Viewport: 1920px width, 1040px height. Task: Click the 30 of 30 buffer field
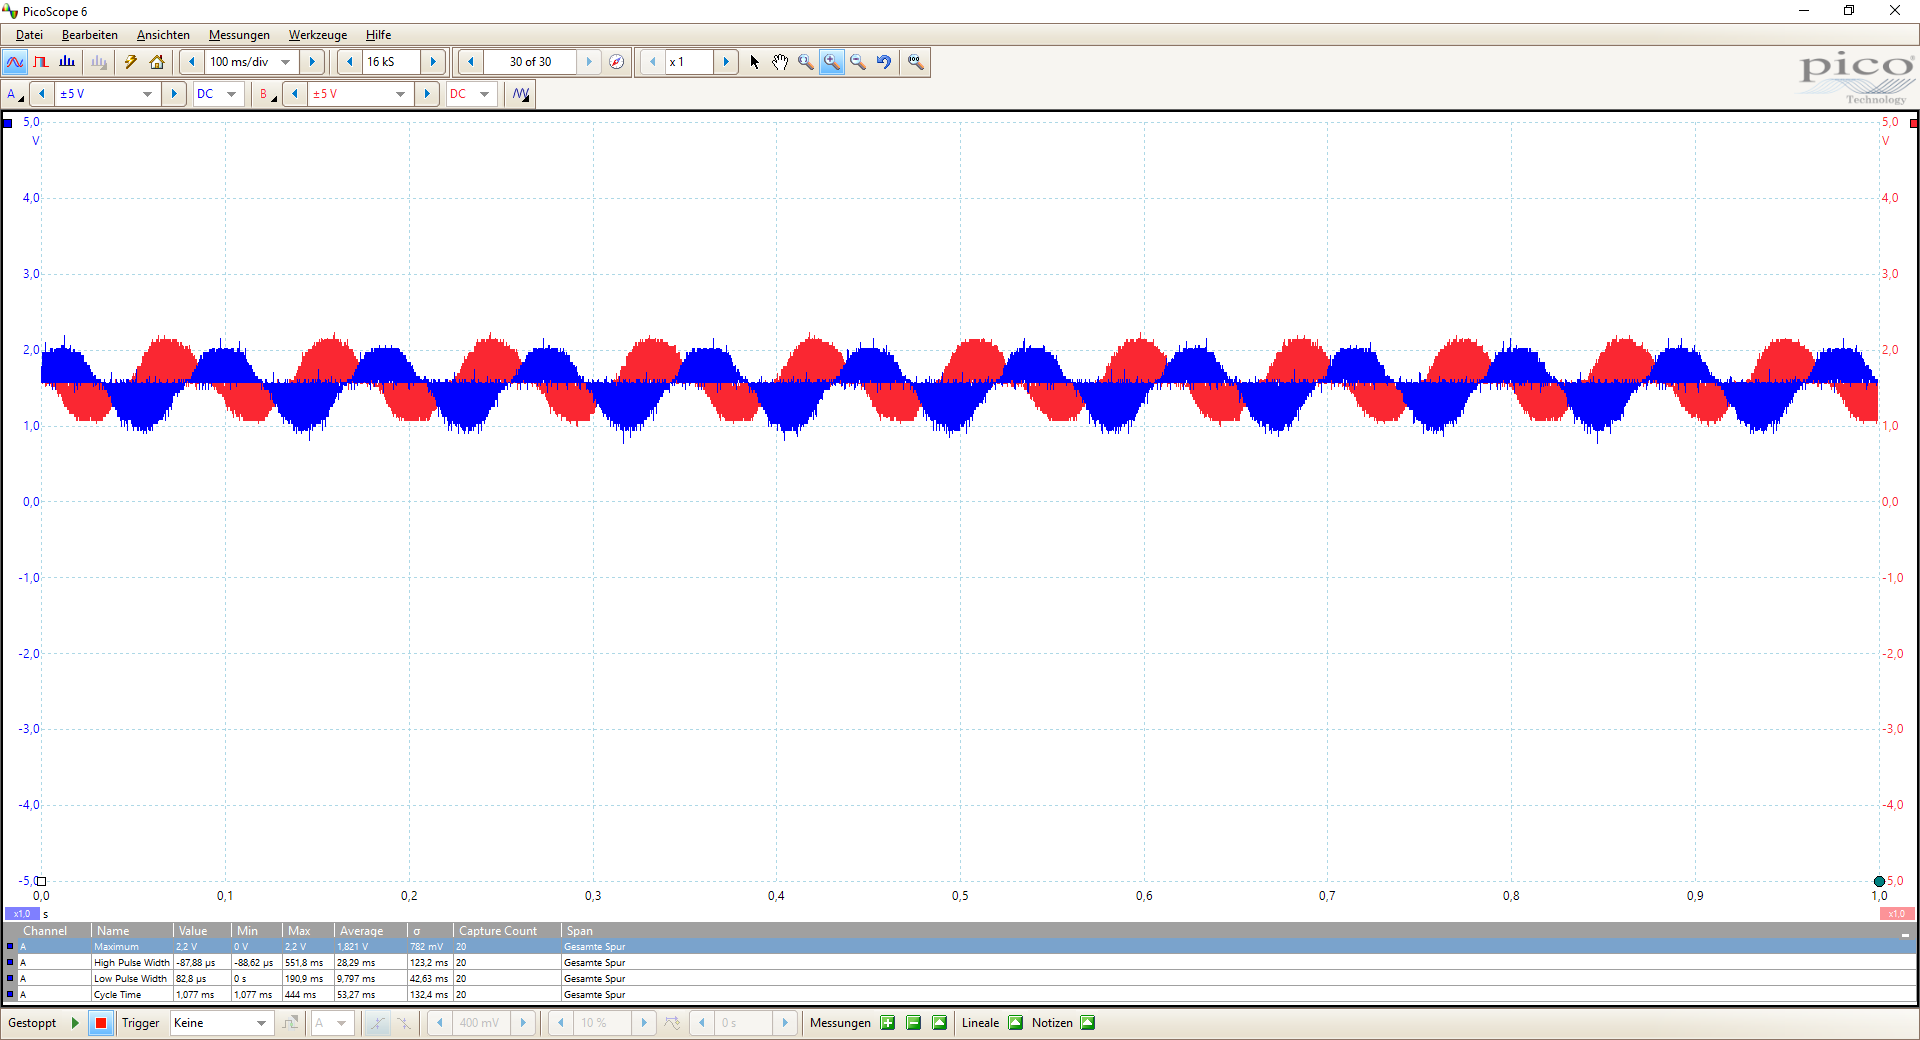(530, 62)
